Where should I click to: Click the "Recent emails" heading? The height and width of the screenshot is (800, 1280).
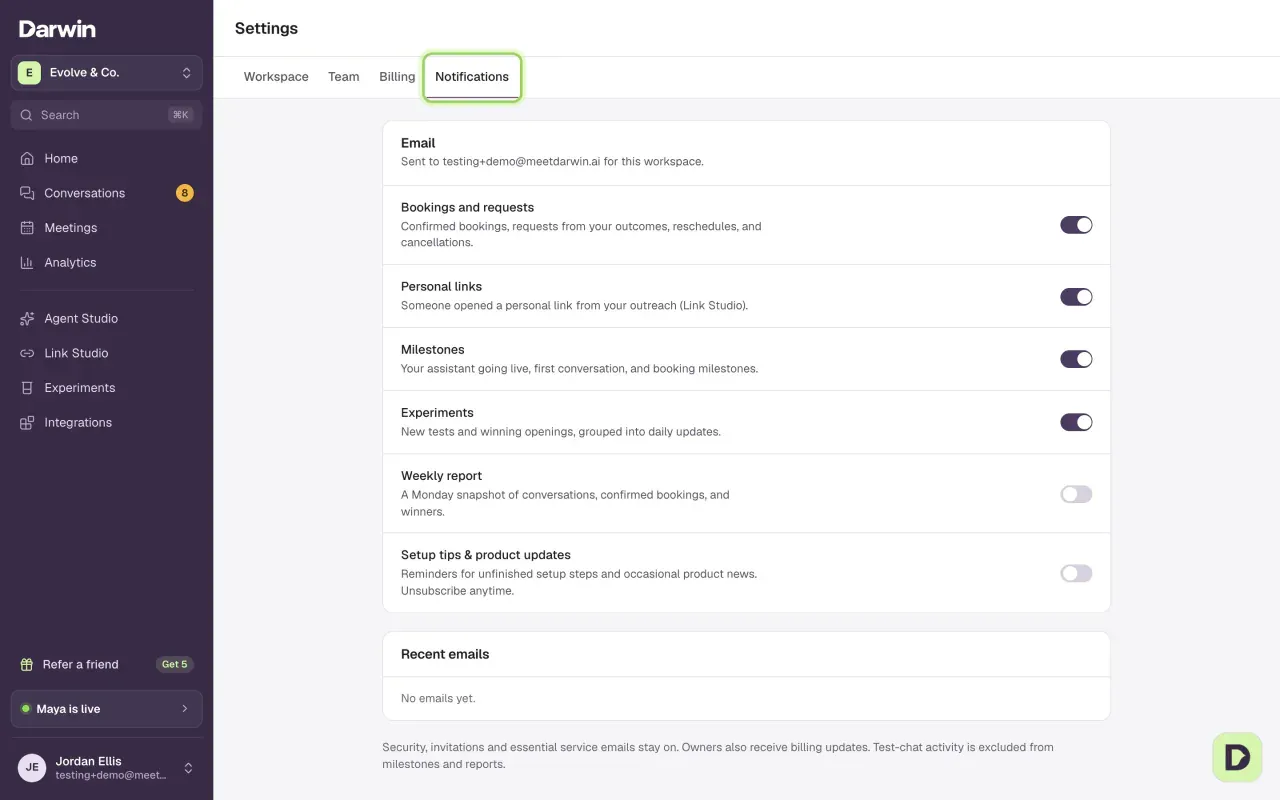445,654
